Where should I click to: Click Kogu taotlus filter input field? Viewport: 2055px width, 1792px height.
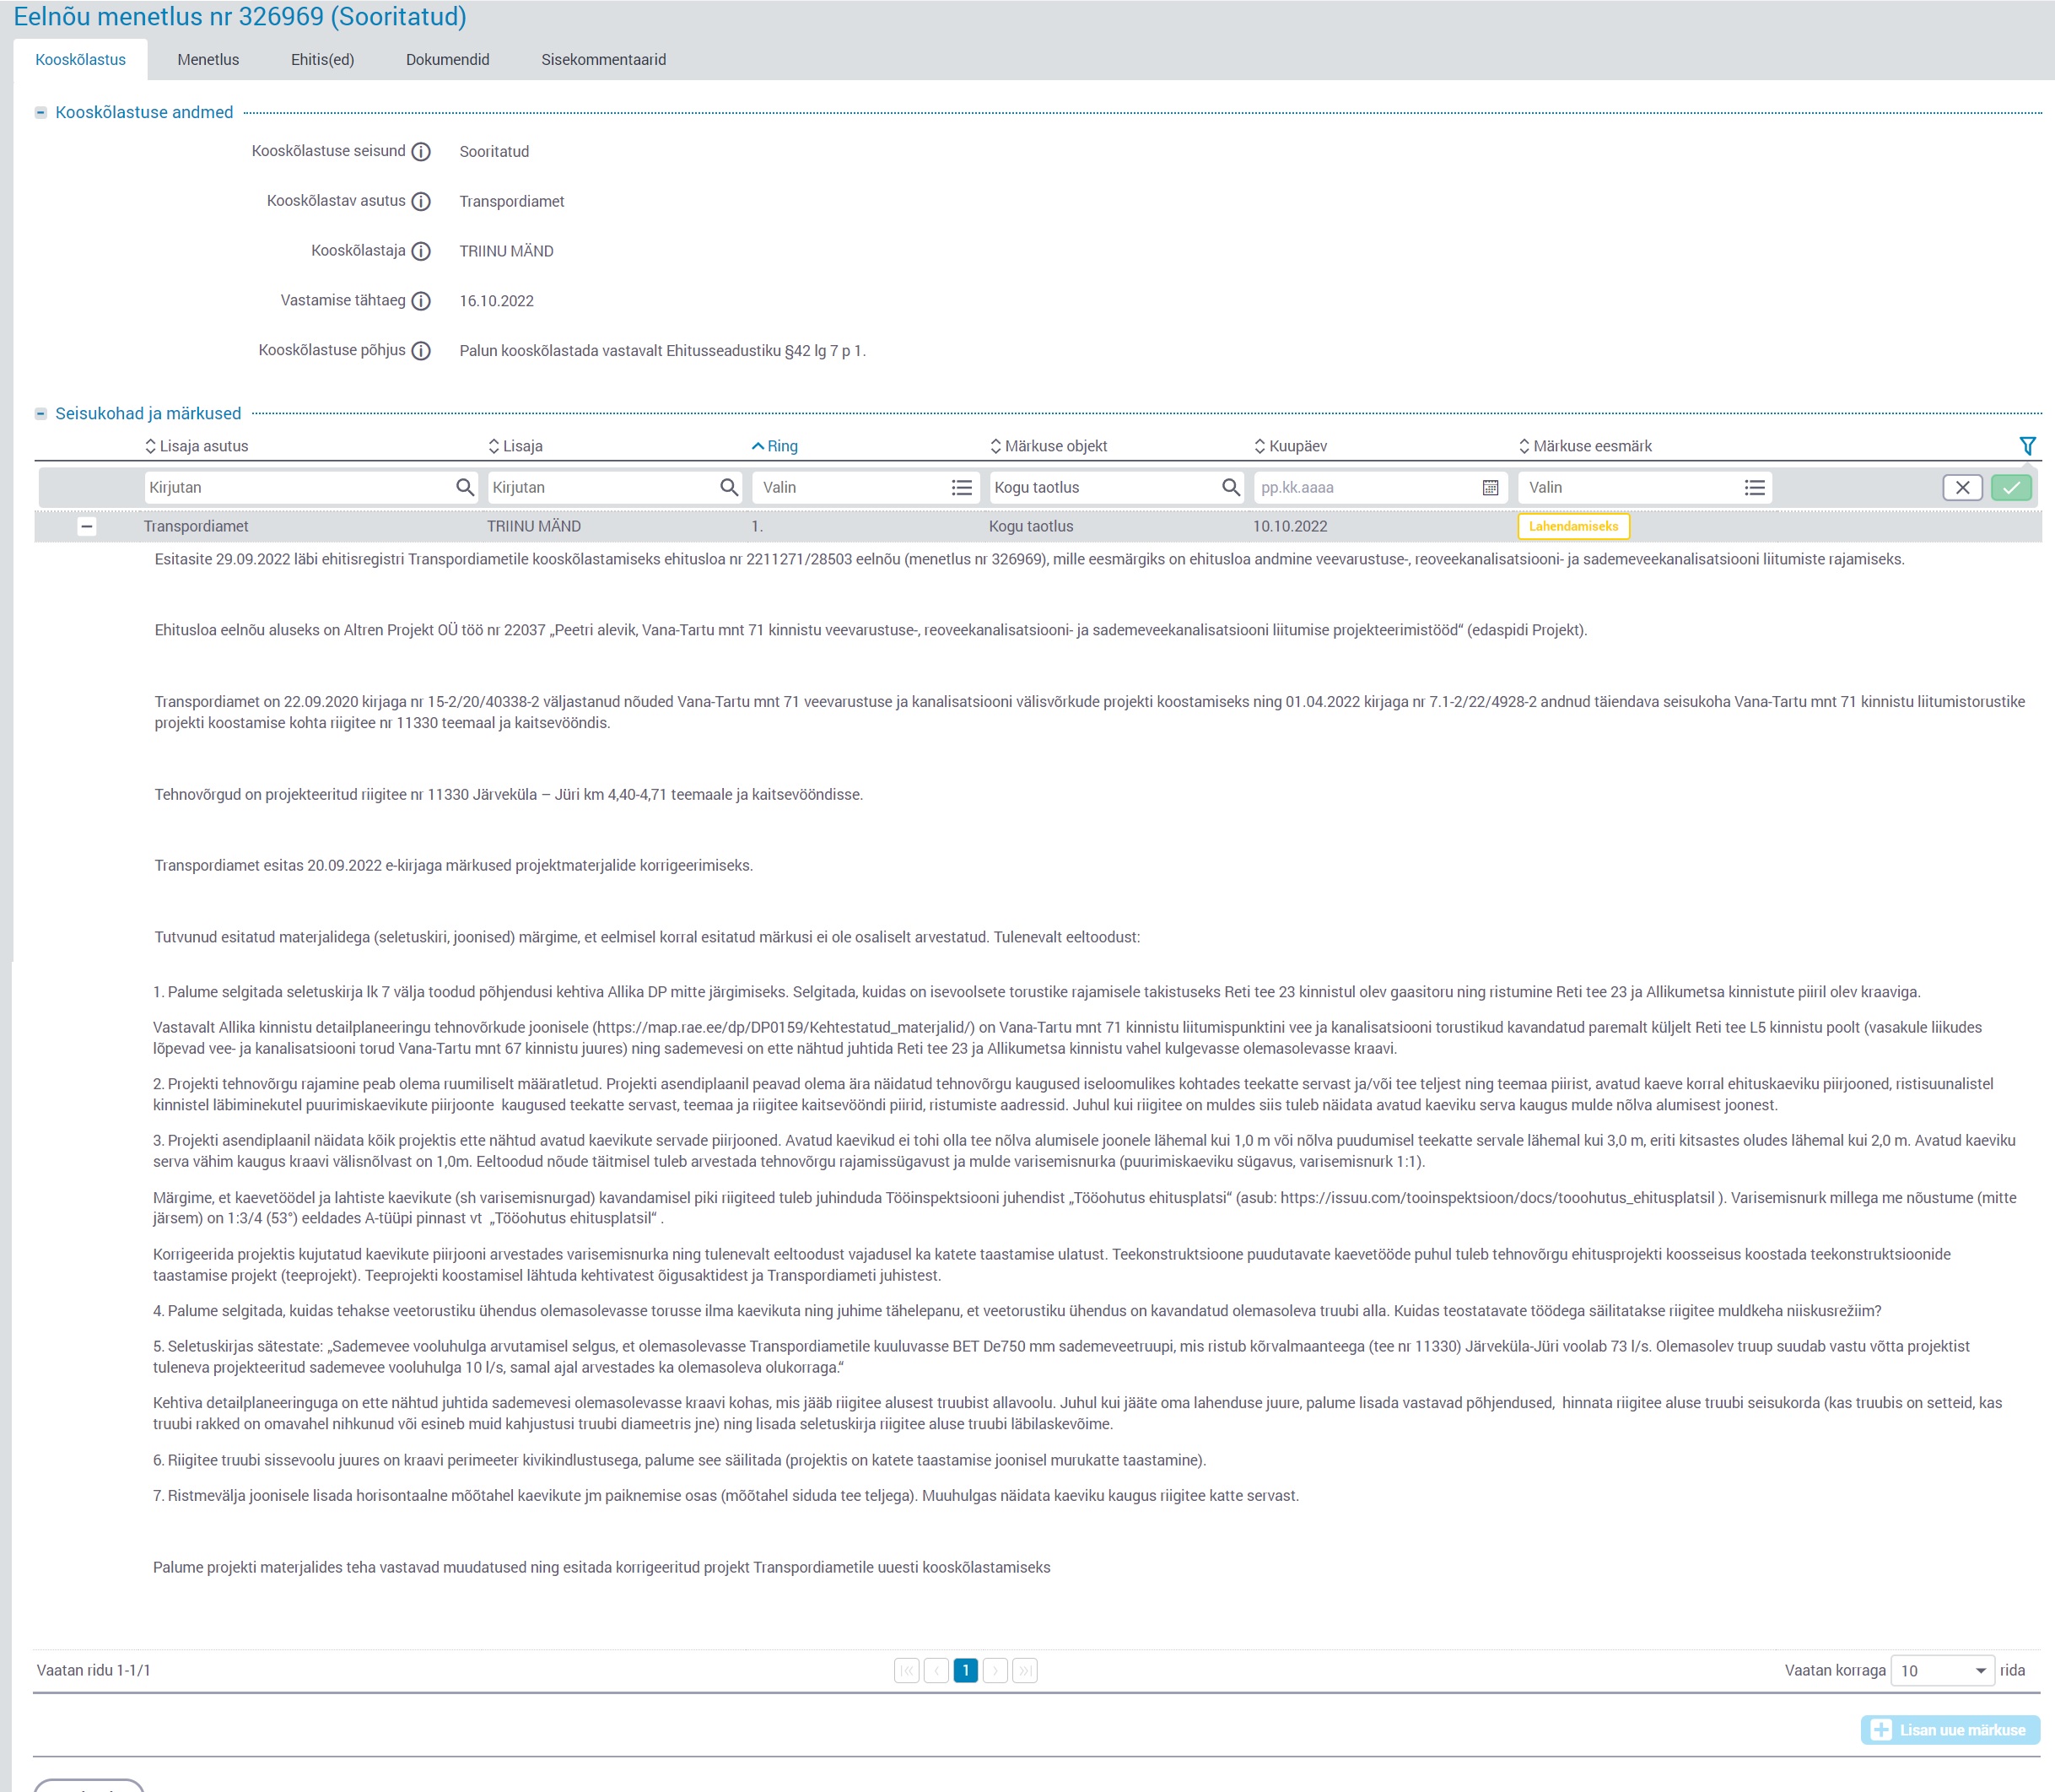[1117, 487]
